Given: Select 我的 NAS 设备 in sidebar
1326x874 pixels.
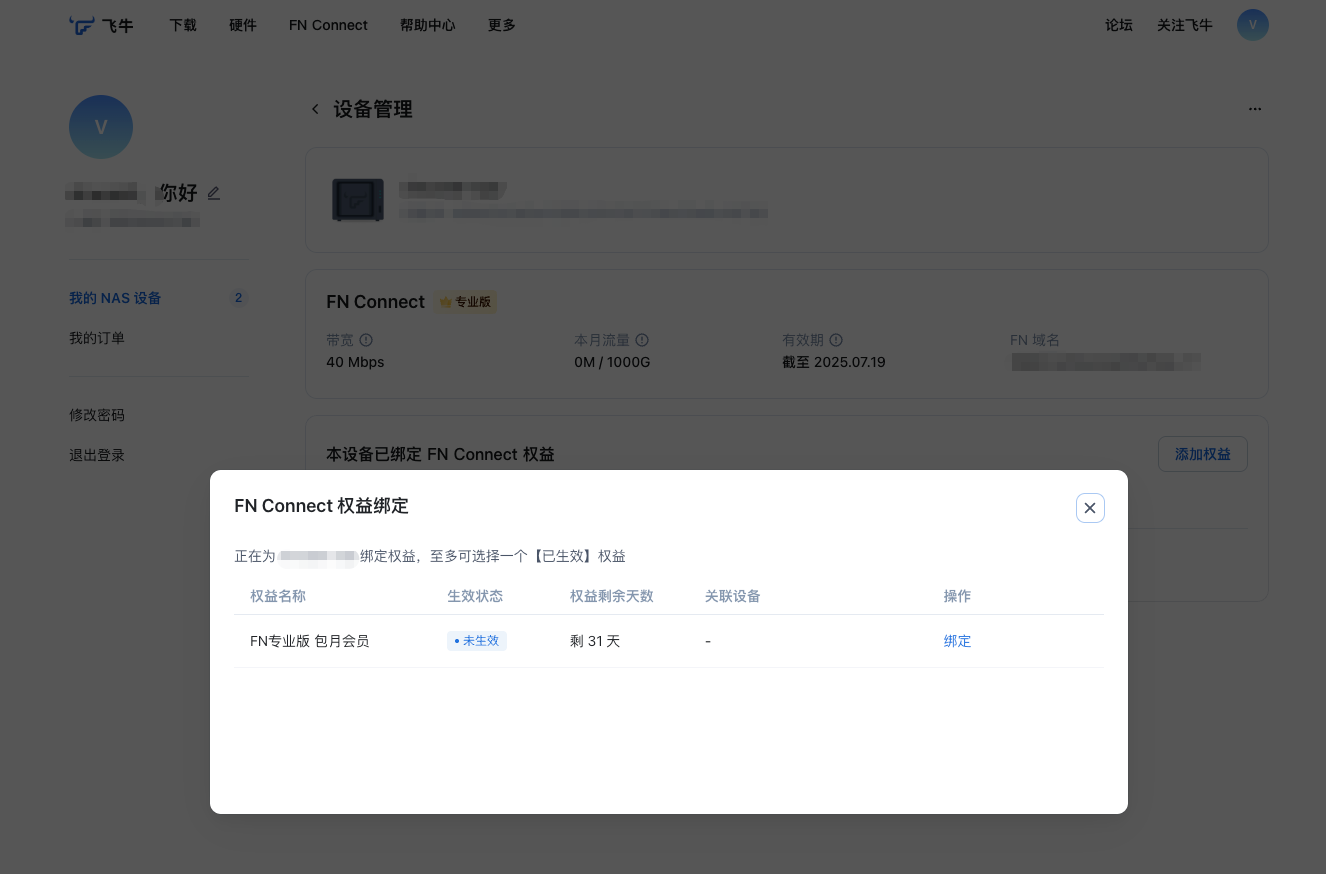Looking at the screenshot, I should (115, 298).
